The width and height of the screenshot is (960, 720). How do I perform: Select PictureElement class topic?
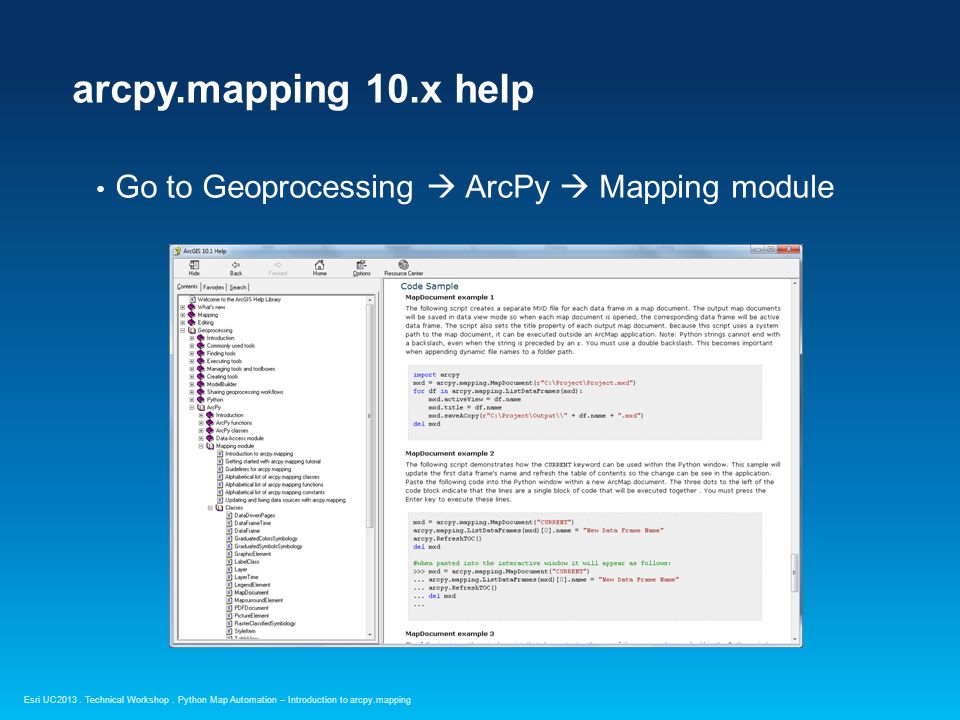[252, 616]
